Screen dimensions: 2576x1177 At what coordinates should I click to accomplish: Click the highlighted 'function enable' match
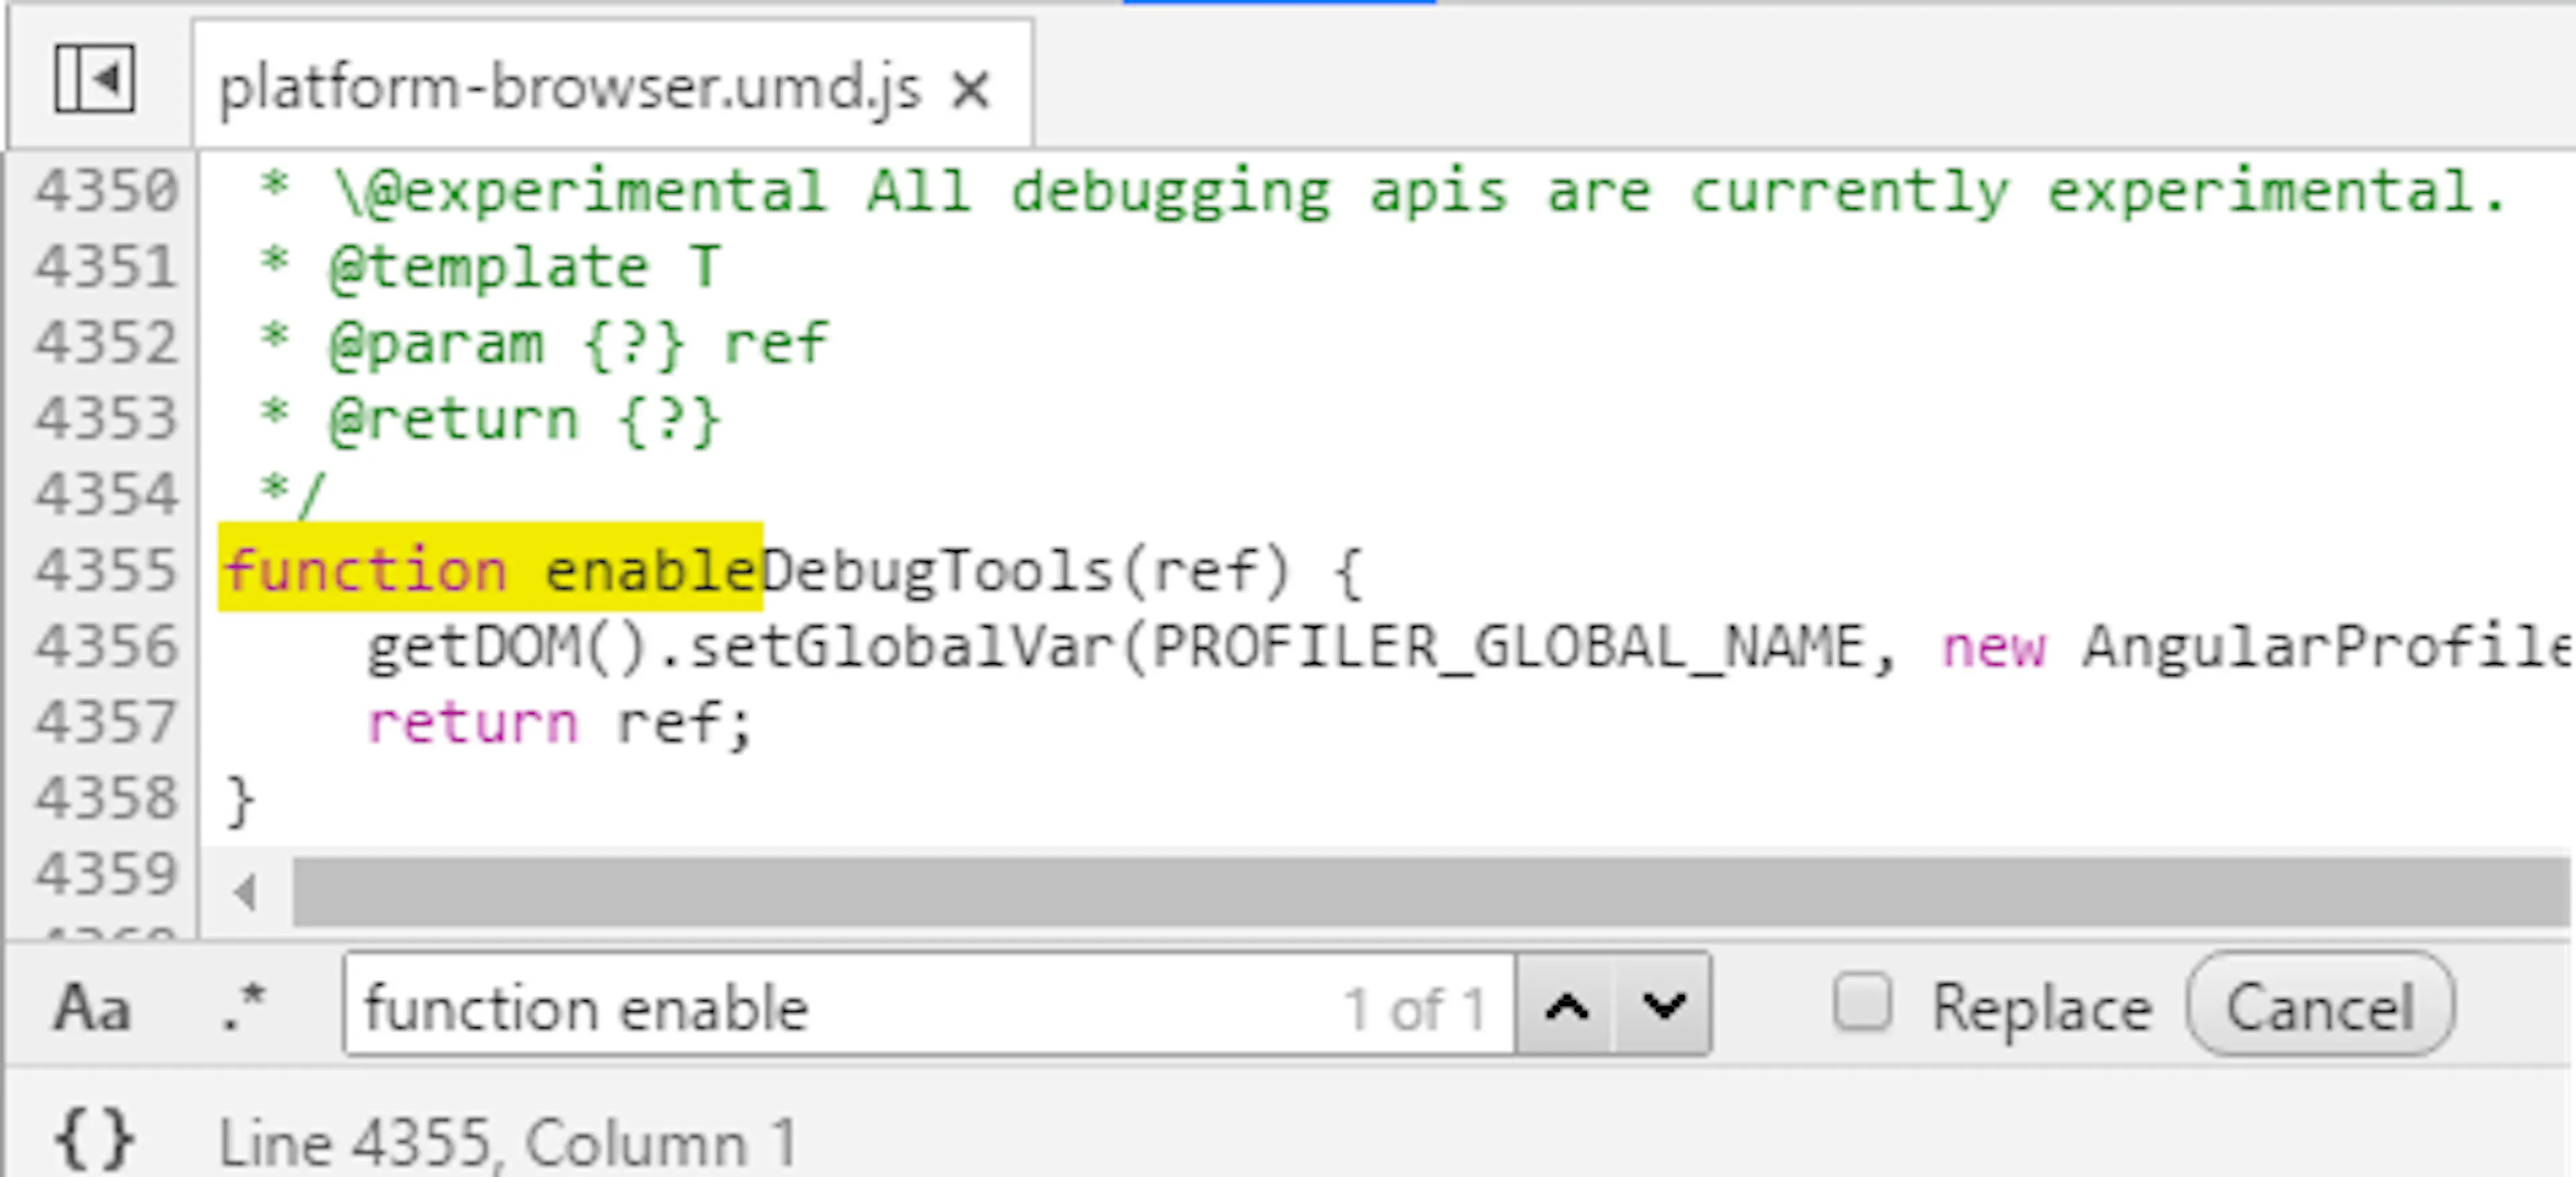(x=490, y=567)
